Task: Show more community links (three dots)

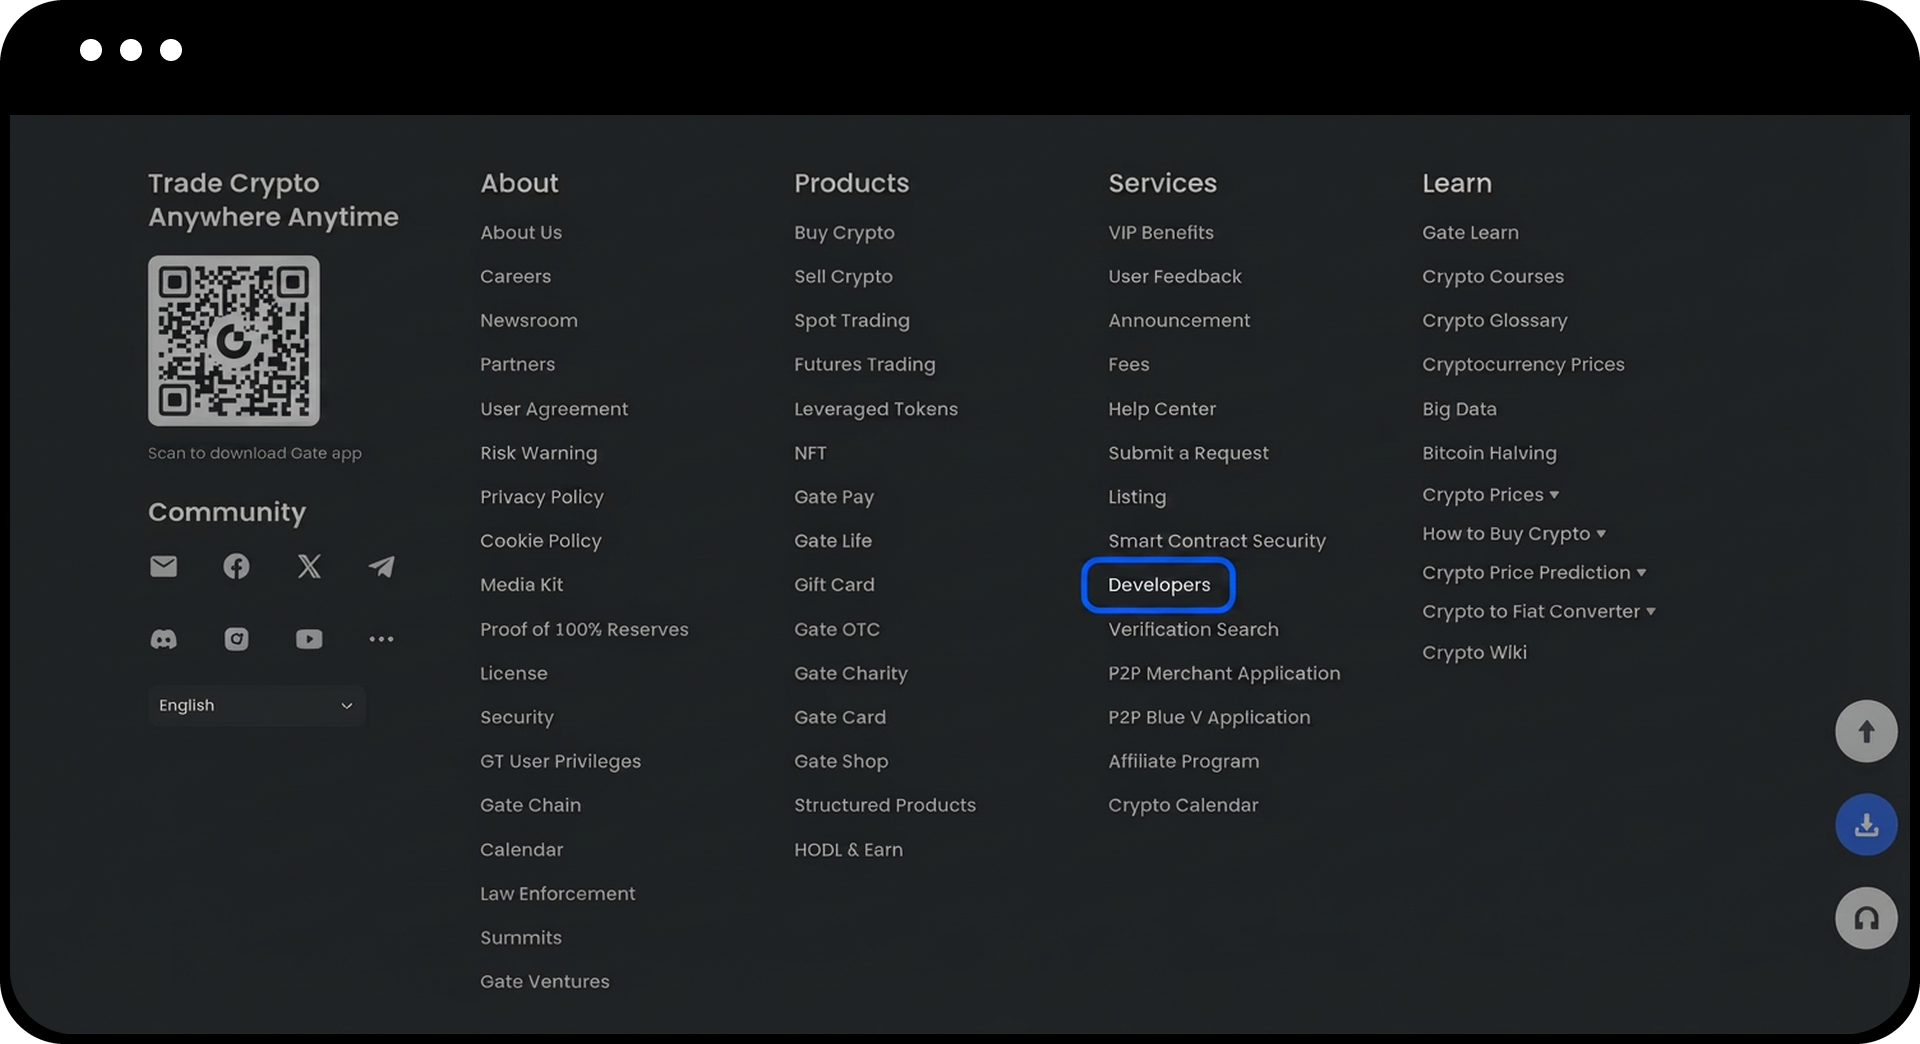Action: [381, 639]
